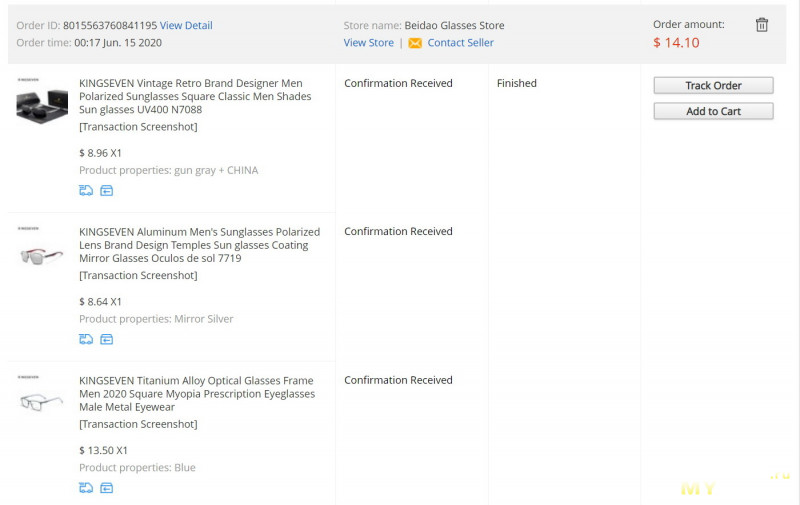Click Confirmation Received for Aluminum sunglasses

click(398, 232)
